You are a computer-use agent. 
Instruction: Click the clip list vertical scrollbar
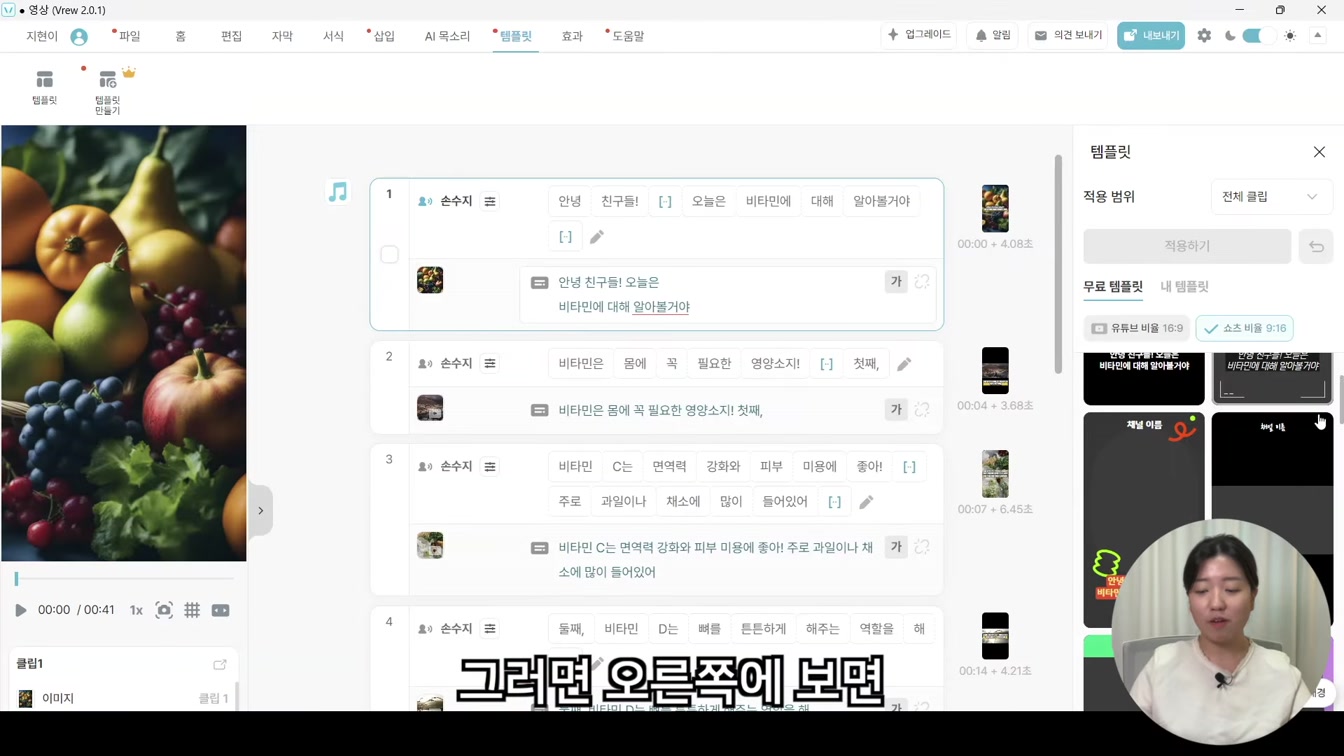pos(1058,264)
